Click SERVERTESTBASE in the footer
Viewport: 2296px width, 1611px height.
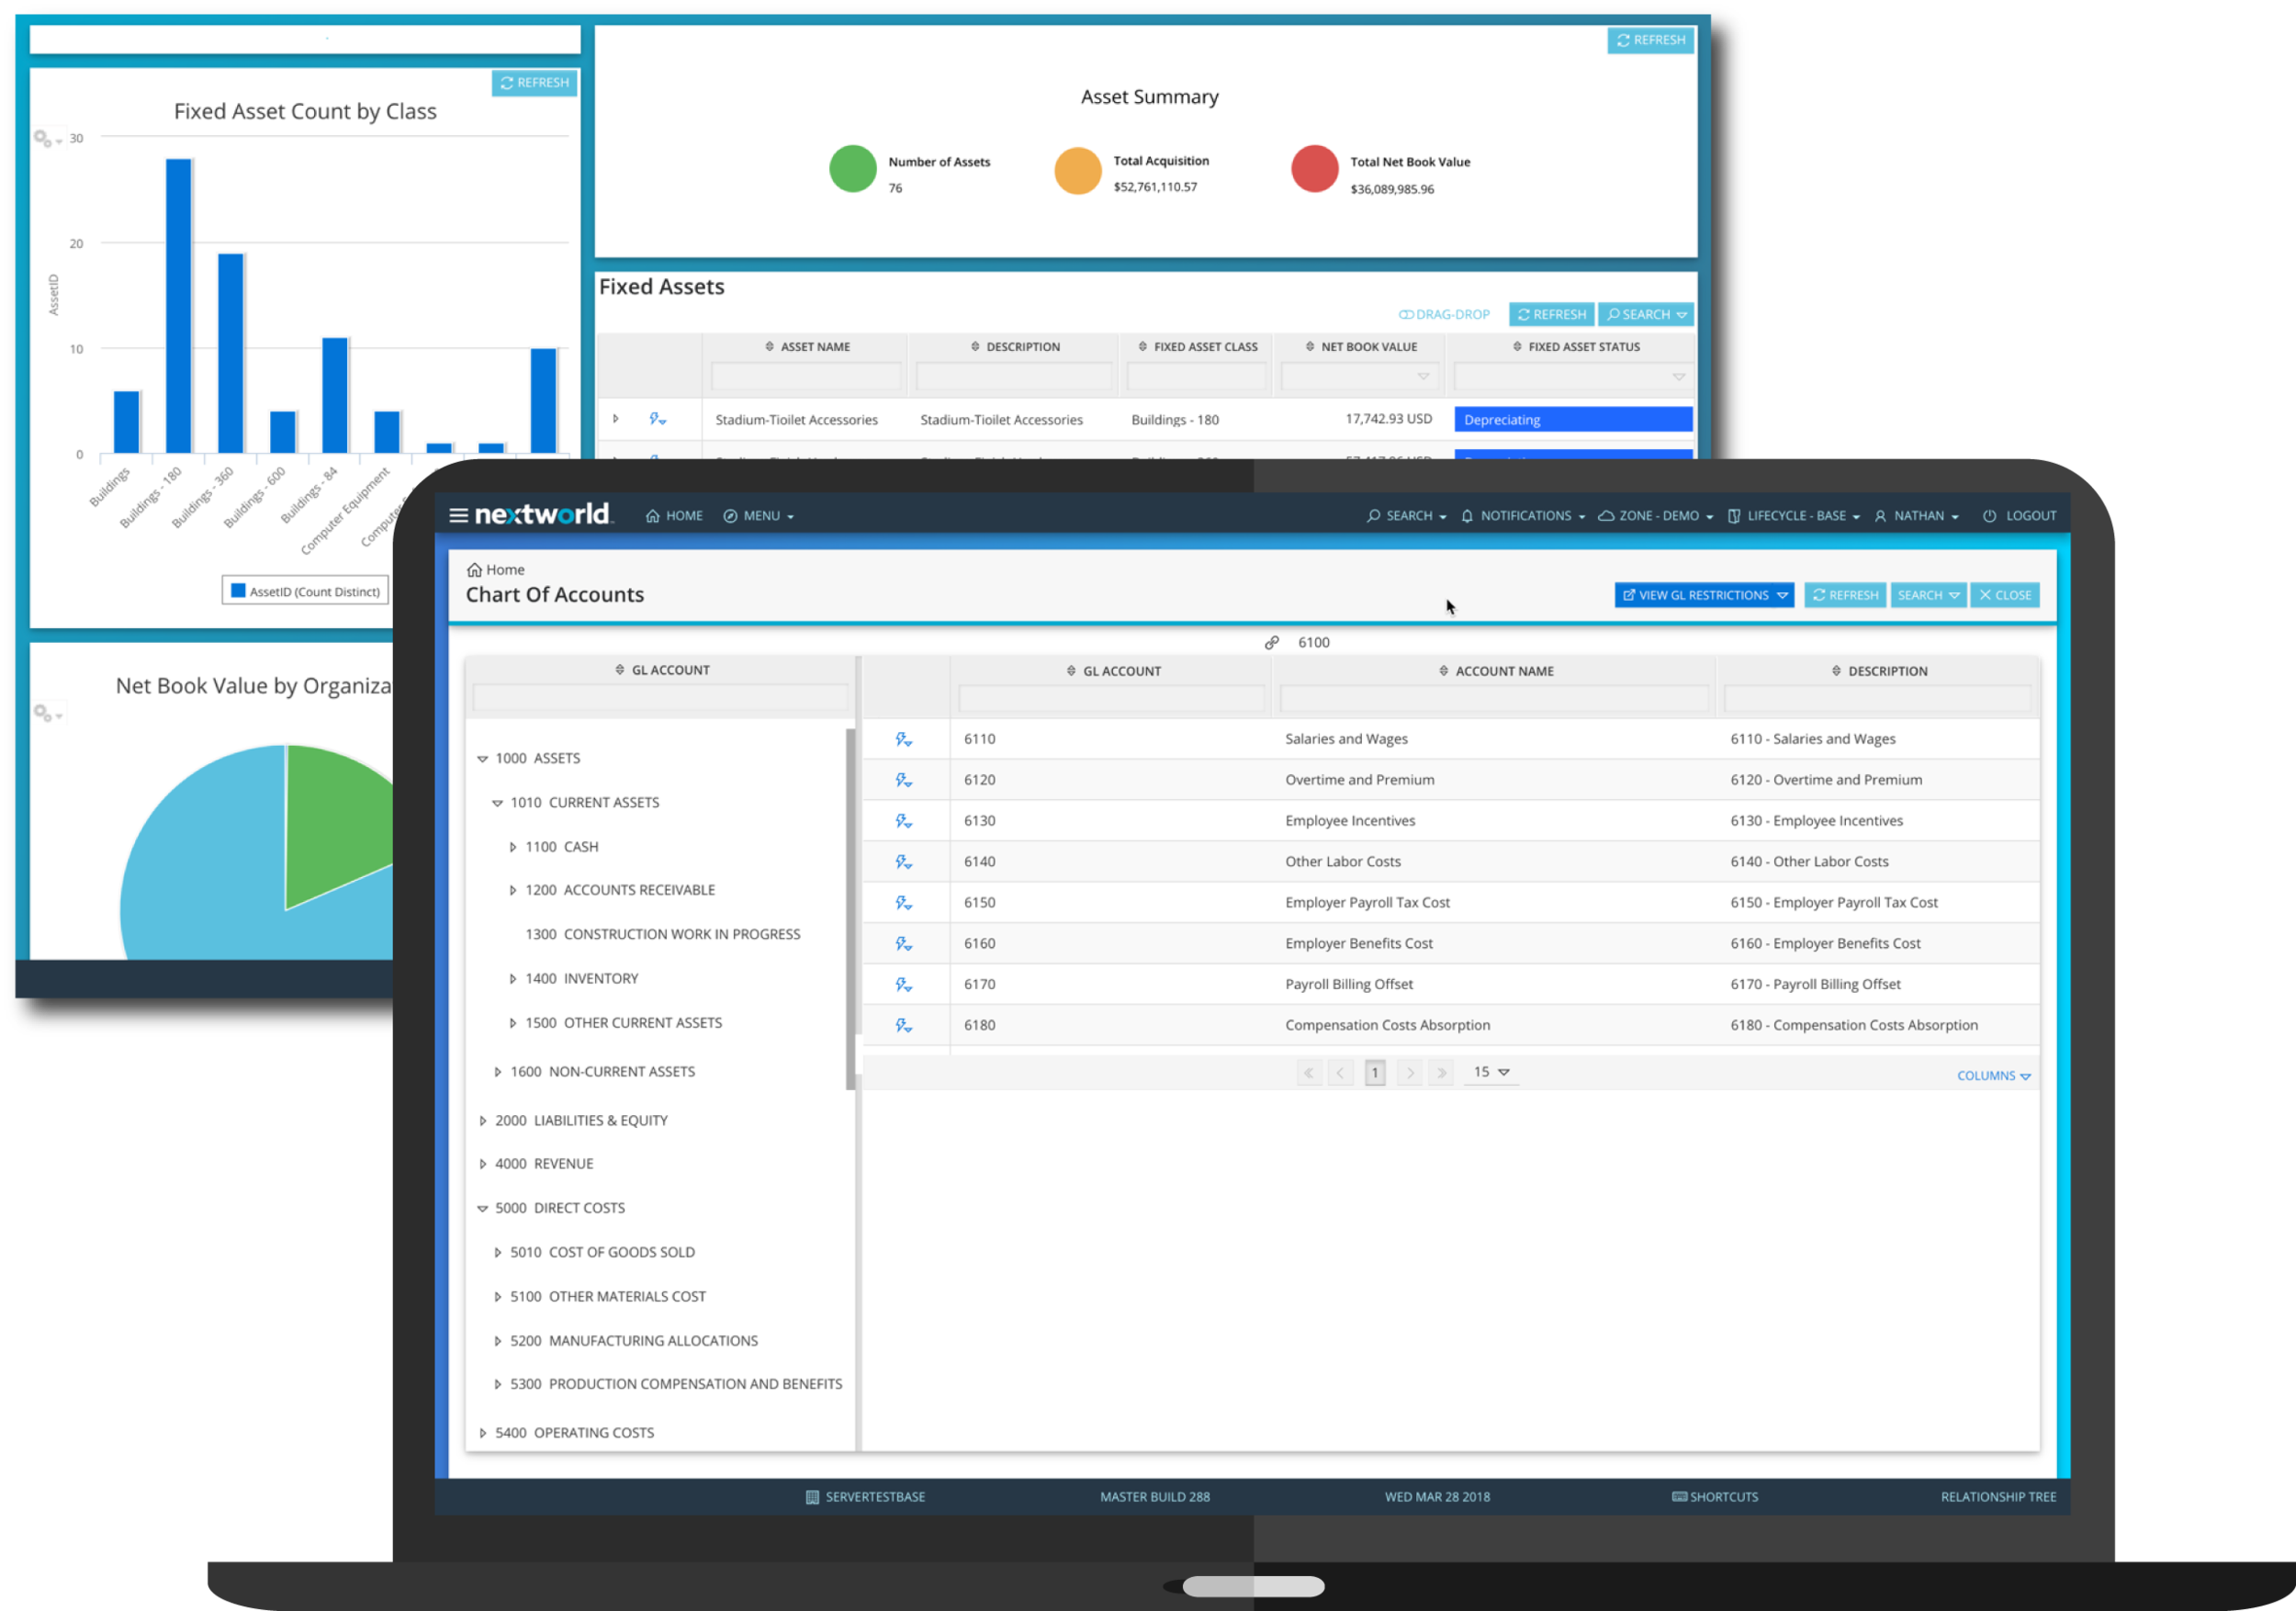[865, 1497]
